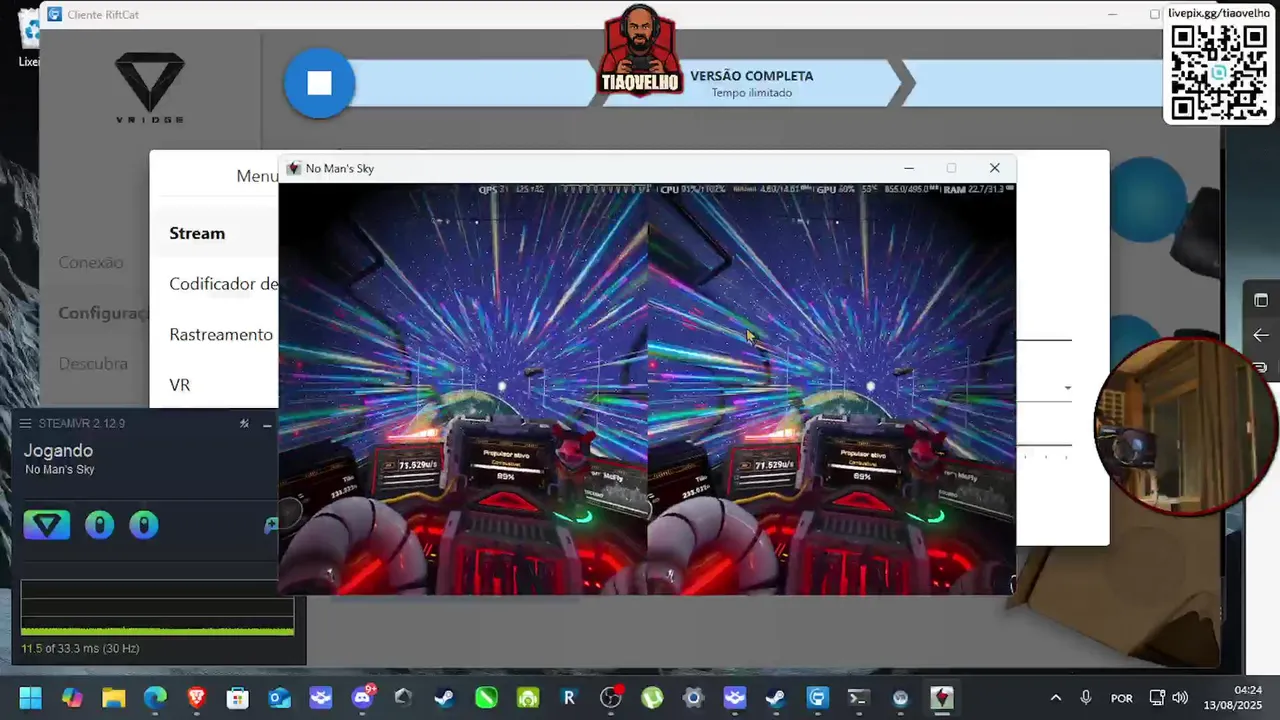Open the SteamVR hamburger menu

point(26,424)
